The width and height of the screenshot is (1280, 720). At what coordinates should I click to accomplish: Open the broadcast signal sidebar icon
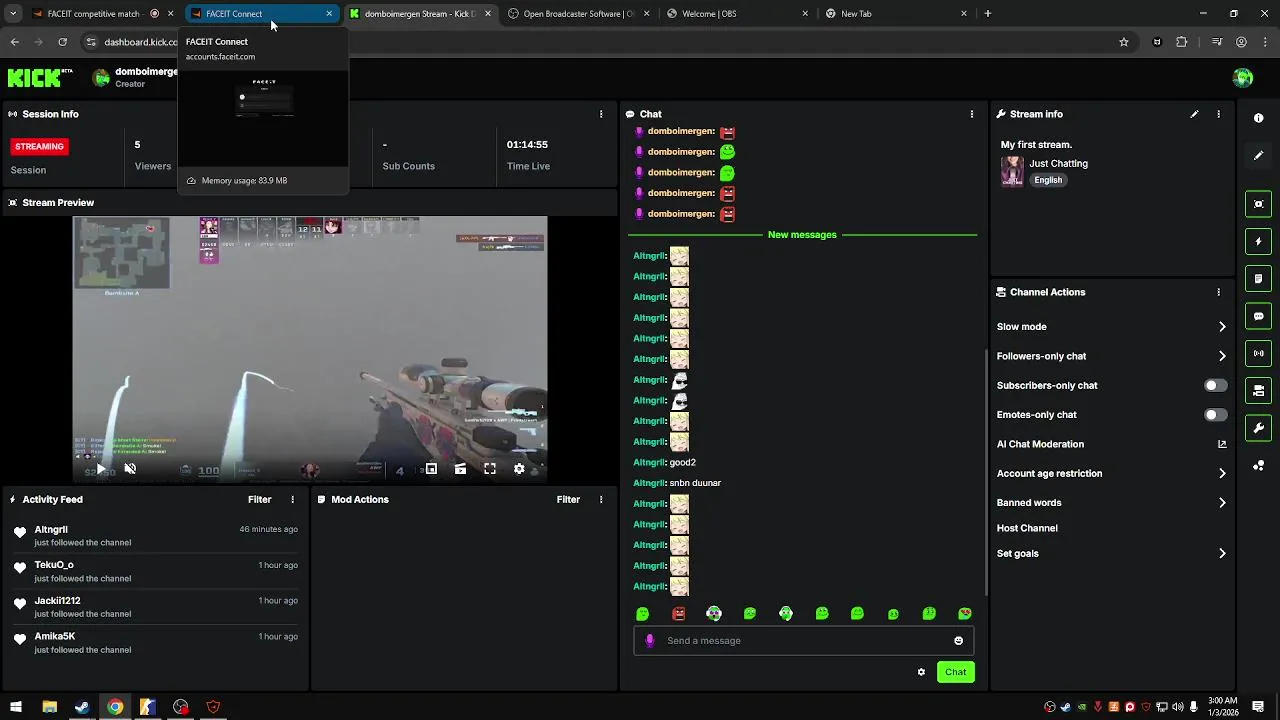(x=1258, y=353)
